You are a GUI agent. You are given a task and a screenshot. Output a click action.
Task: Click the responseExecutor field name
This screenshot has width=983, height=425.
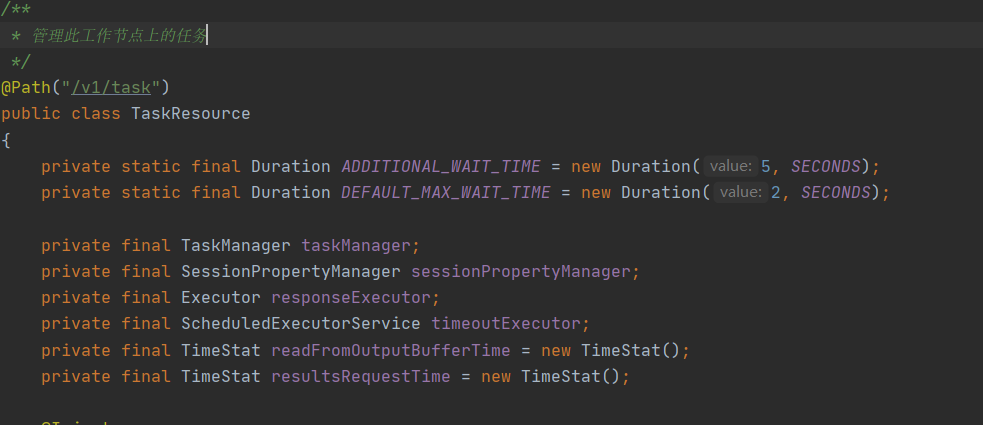tap(351, 298)
